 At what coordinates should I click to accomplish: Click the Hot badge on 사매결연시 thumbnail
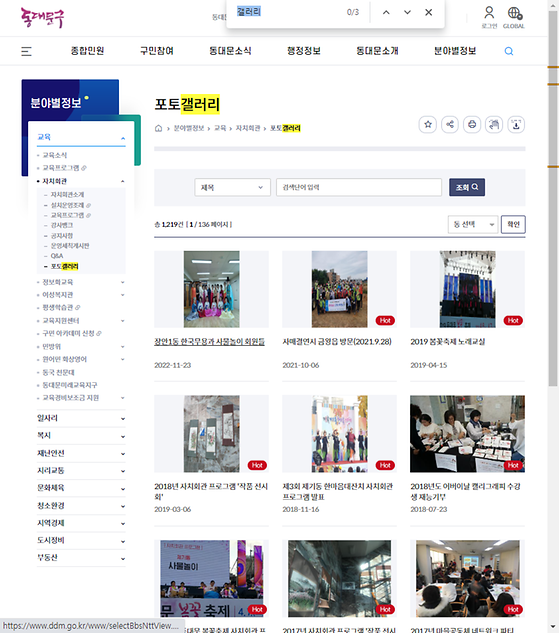coord(385,321)
